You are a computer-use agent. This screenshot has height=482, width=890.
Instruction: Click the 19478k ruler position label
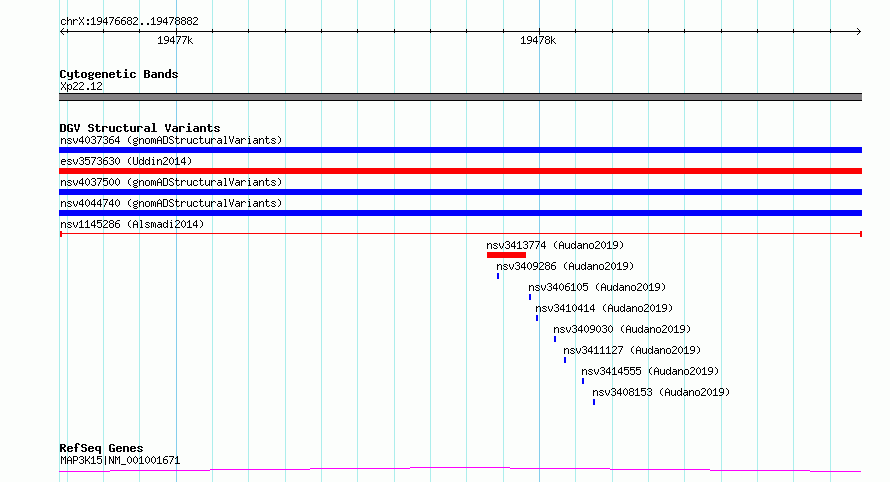pyautogui.click(x=538, y=40)
